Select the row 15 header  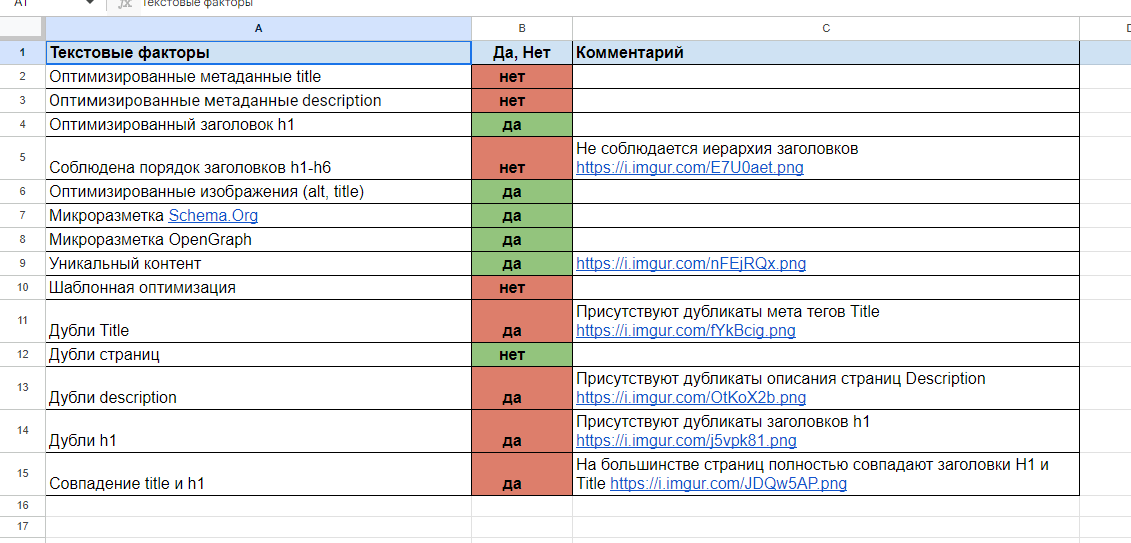[x=22, y=474]
